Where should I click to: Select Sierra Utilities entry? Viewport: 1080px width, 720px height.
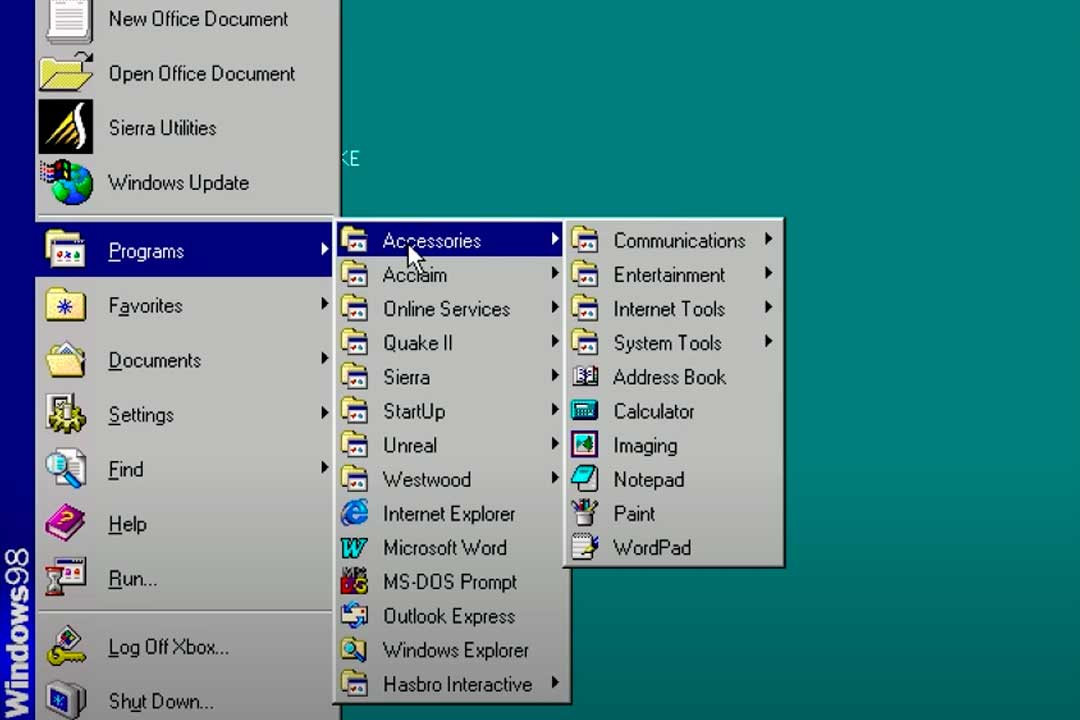pyautogui.click(x=185, y=127)
